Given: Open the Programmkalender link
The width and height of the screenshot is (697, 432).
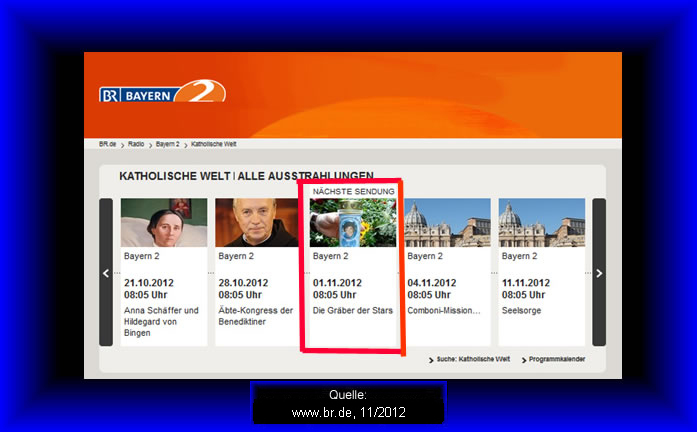Looking at the screenshot, I should coord(558,359).
